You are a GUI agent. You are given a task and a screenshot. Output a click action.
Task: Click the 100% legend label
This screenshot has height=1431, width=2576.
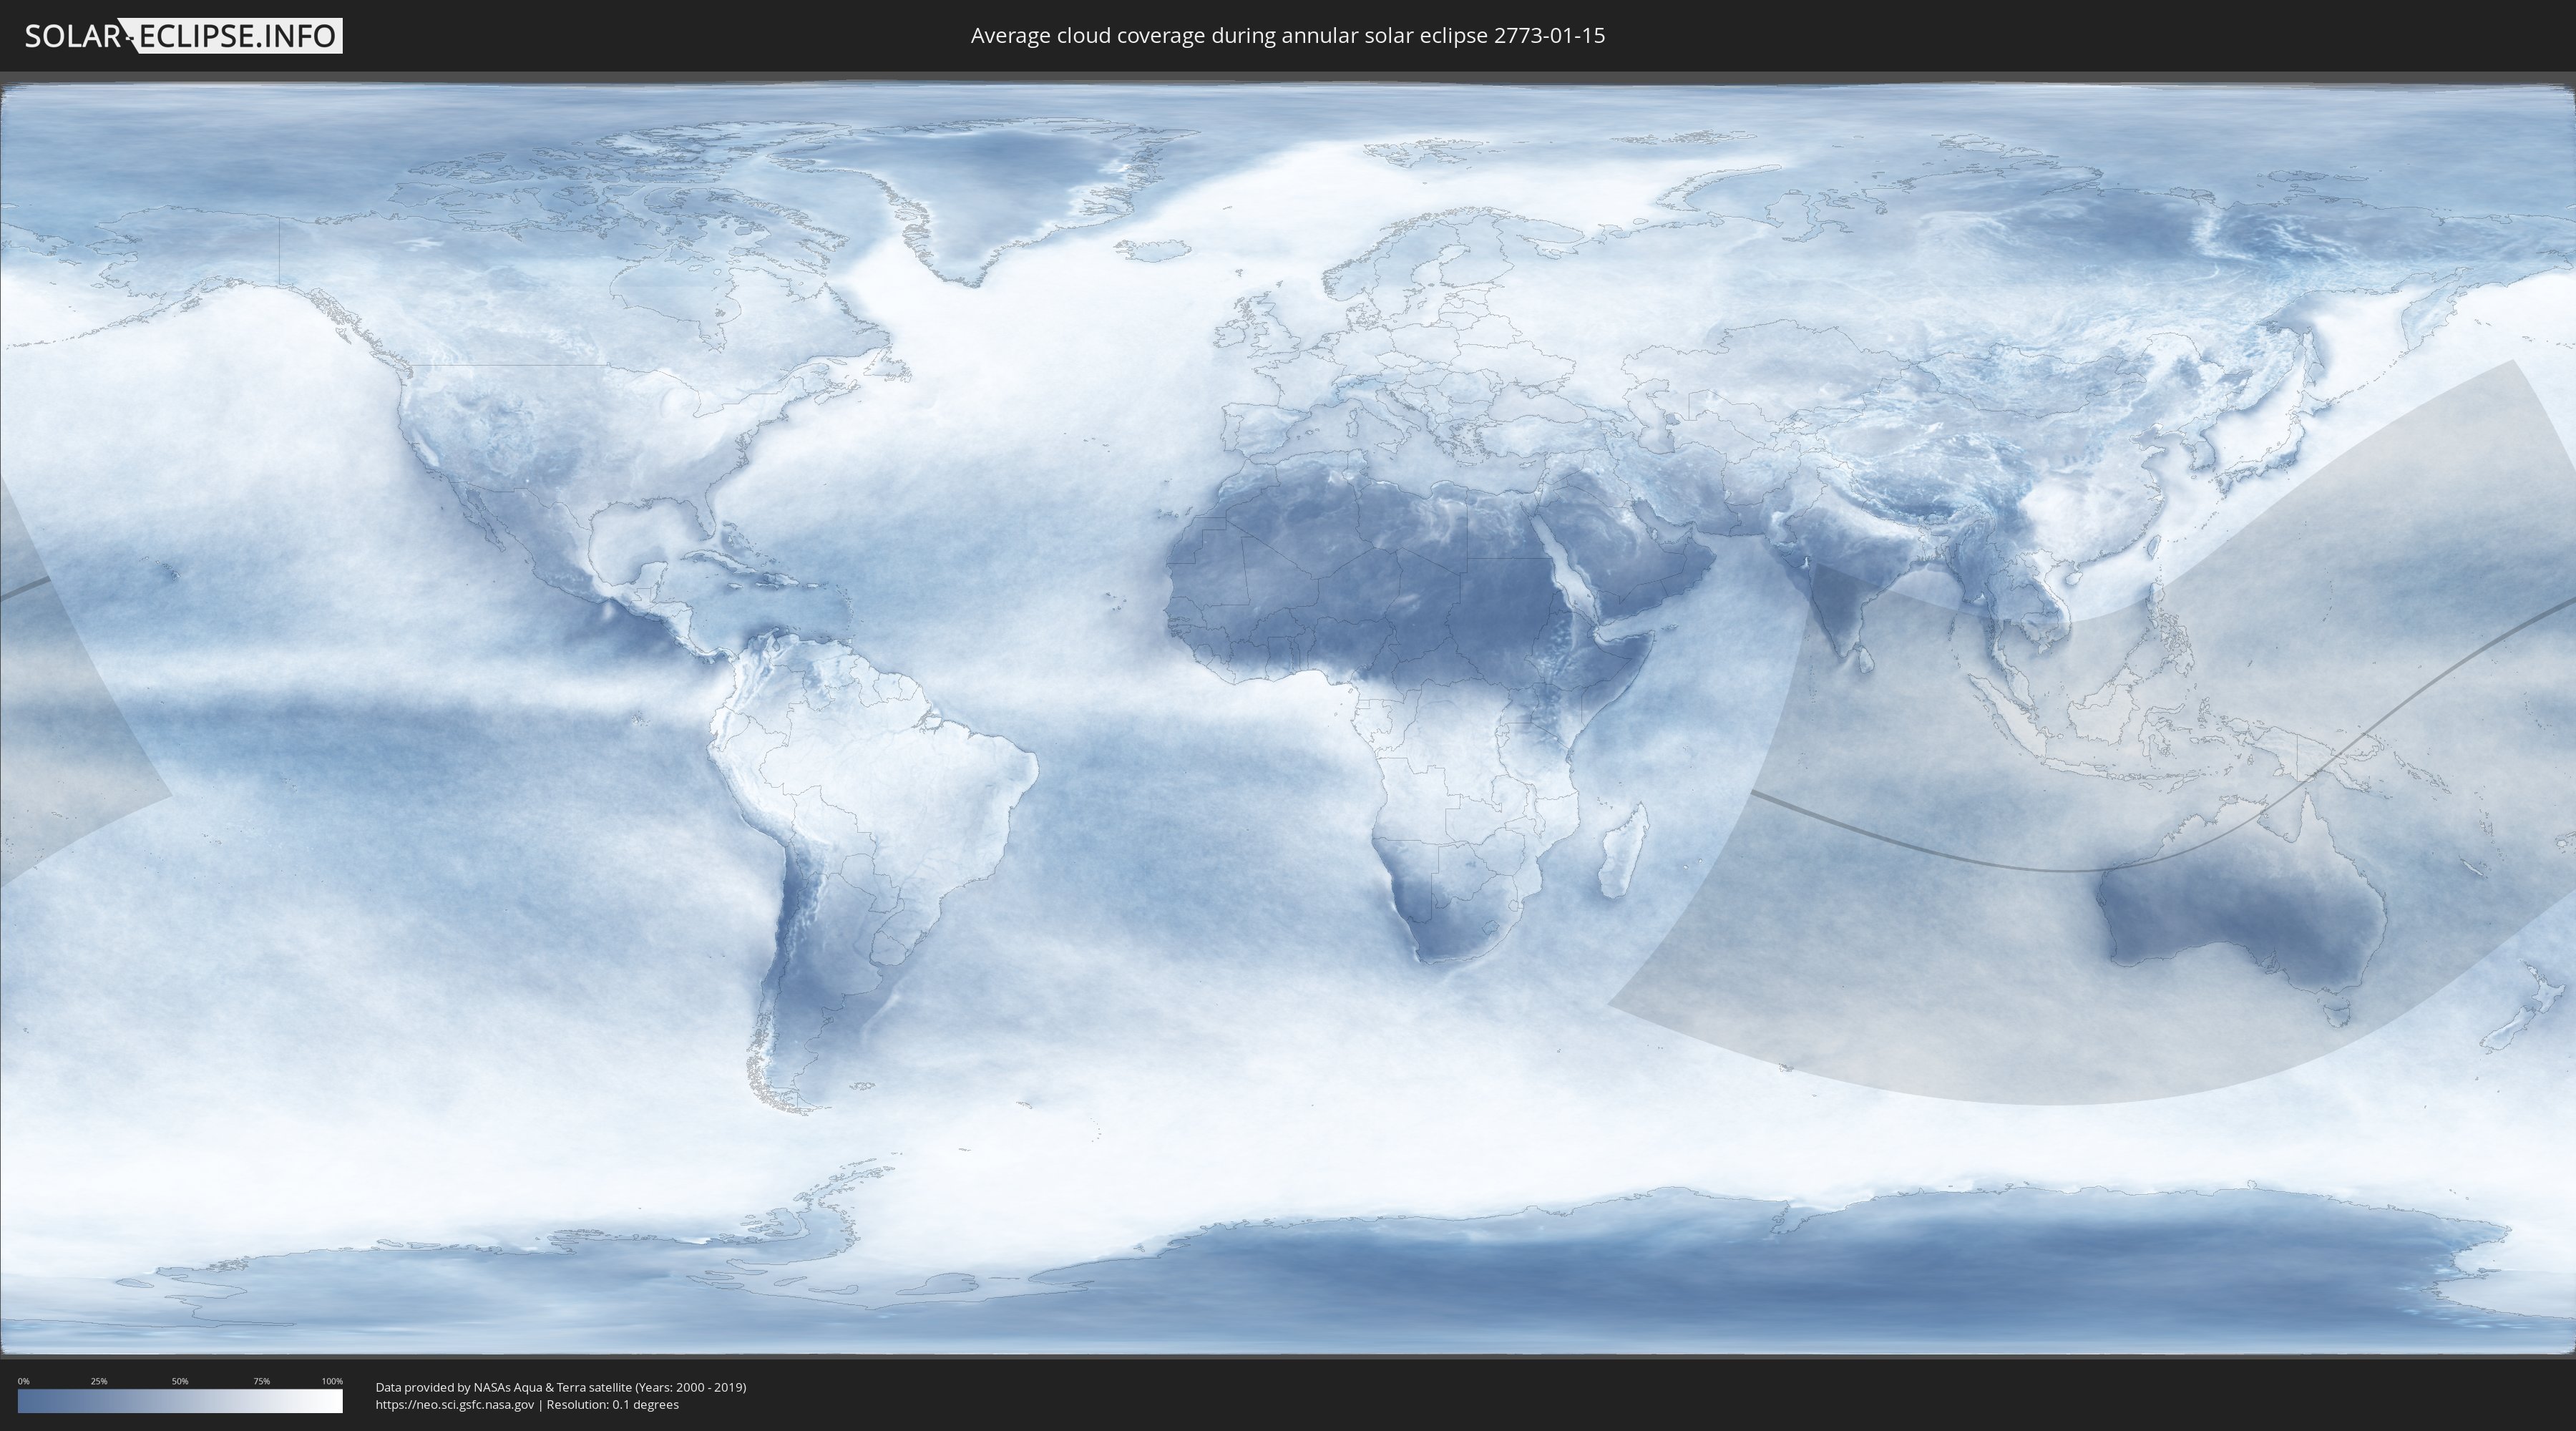332,1381
